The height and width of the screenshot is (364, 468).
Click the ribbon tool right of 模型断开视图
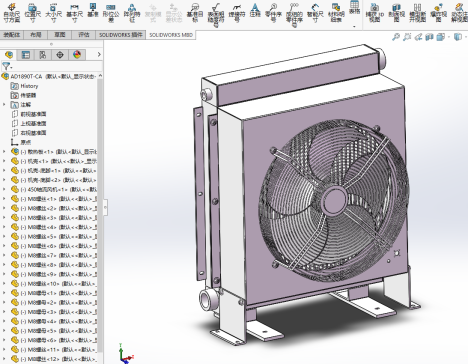(439, 12)
